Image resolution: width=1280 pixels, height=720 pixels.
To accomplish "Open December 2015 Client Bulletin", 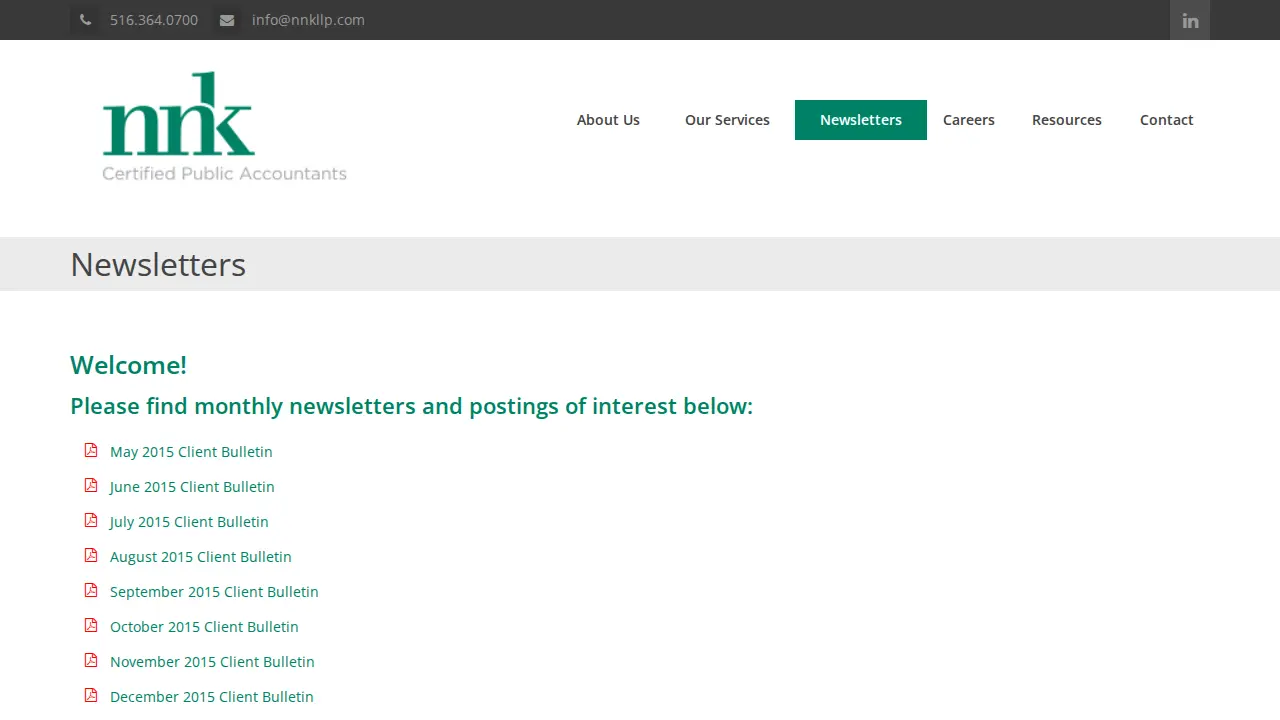I will click(212, 697).
